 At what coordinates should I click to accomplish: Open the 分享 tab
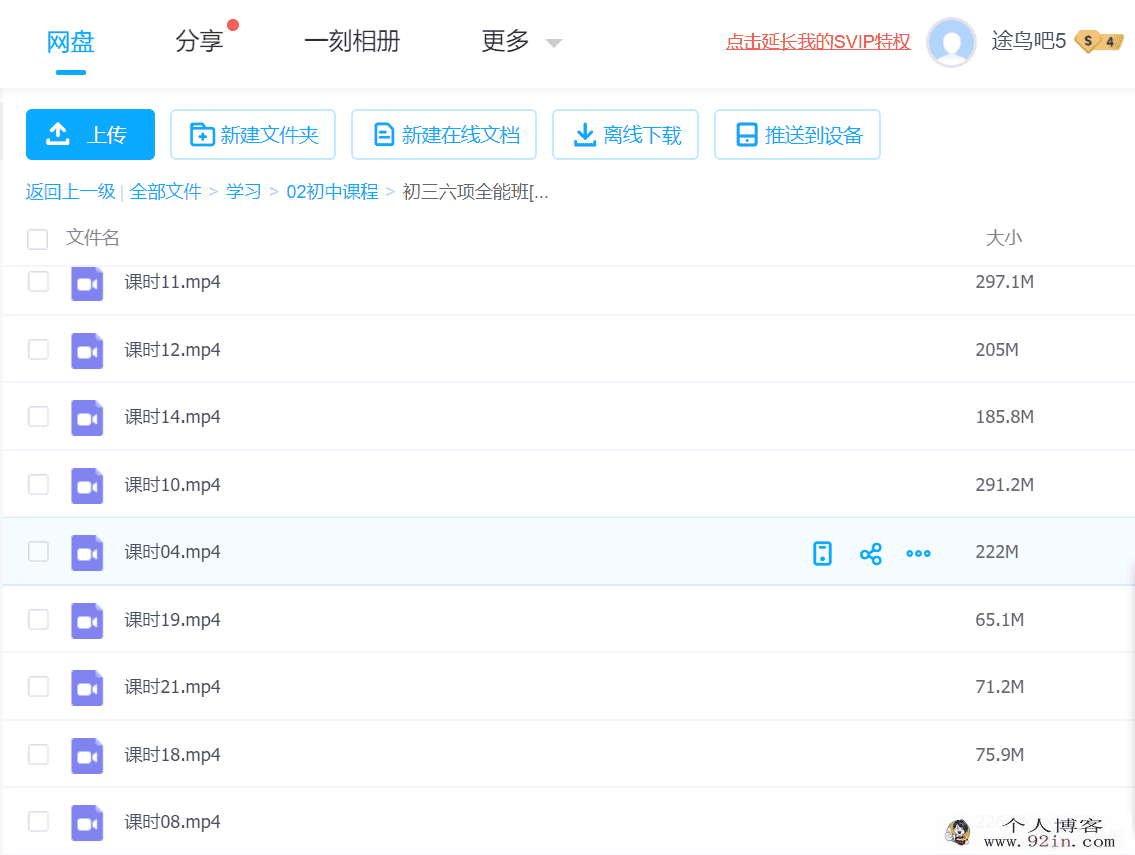pyautogui.click(x=199, y=41)
